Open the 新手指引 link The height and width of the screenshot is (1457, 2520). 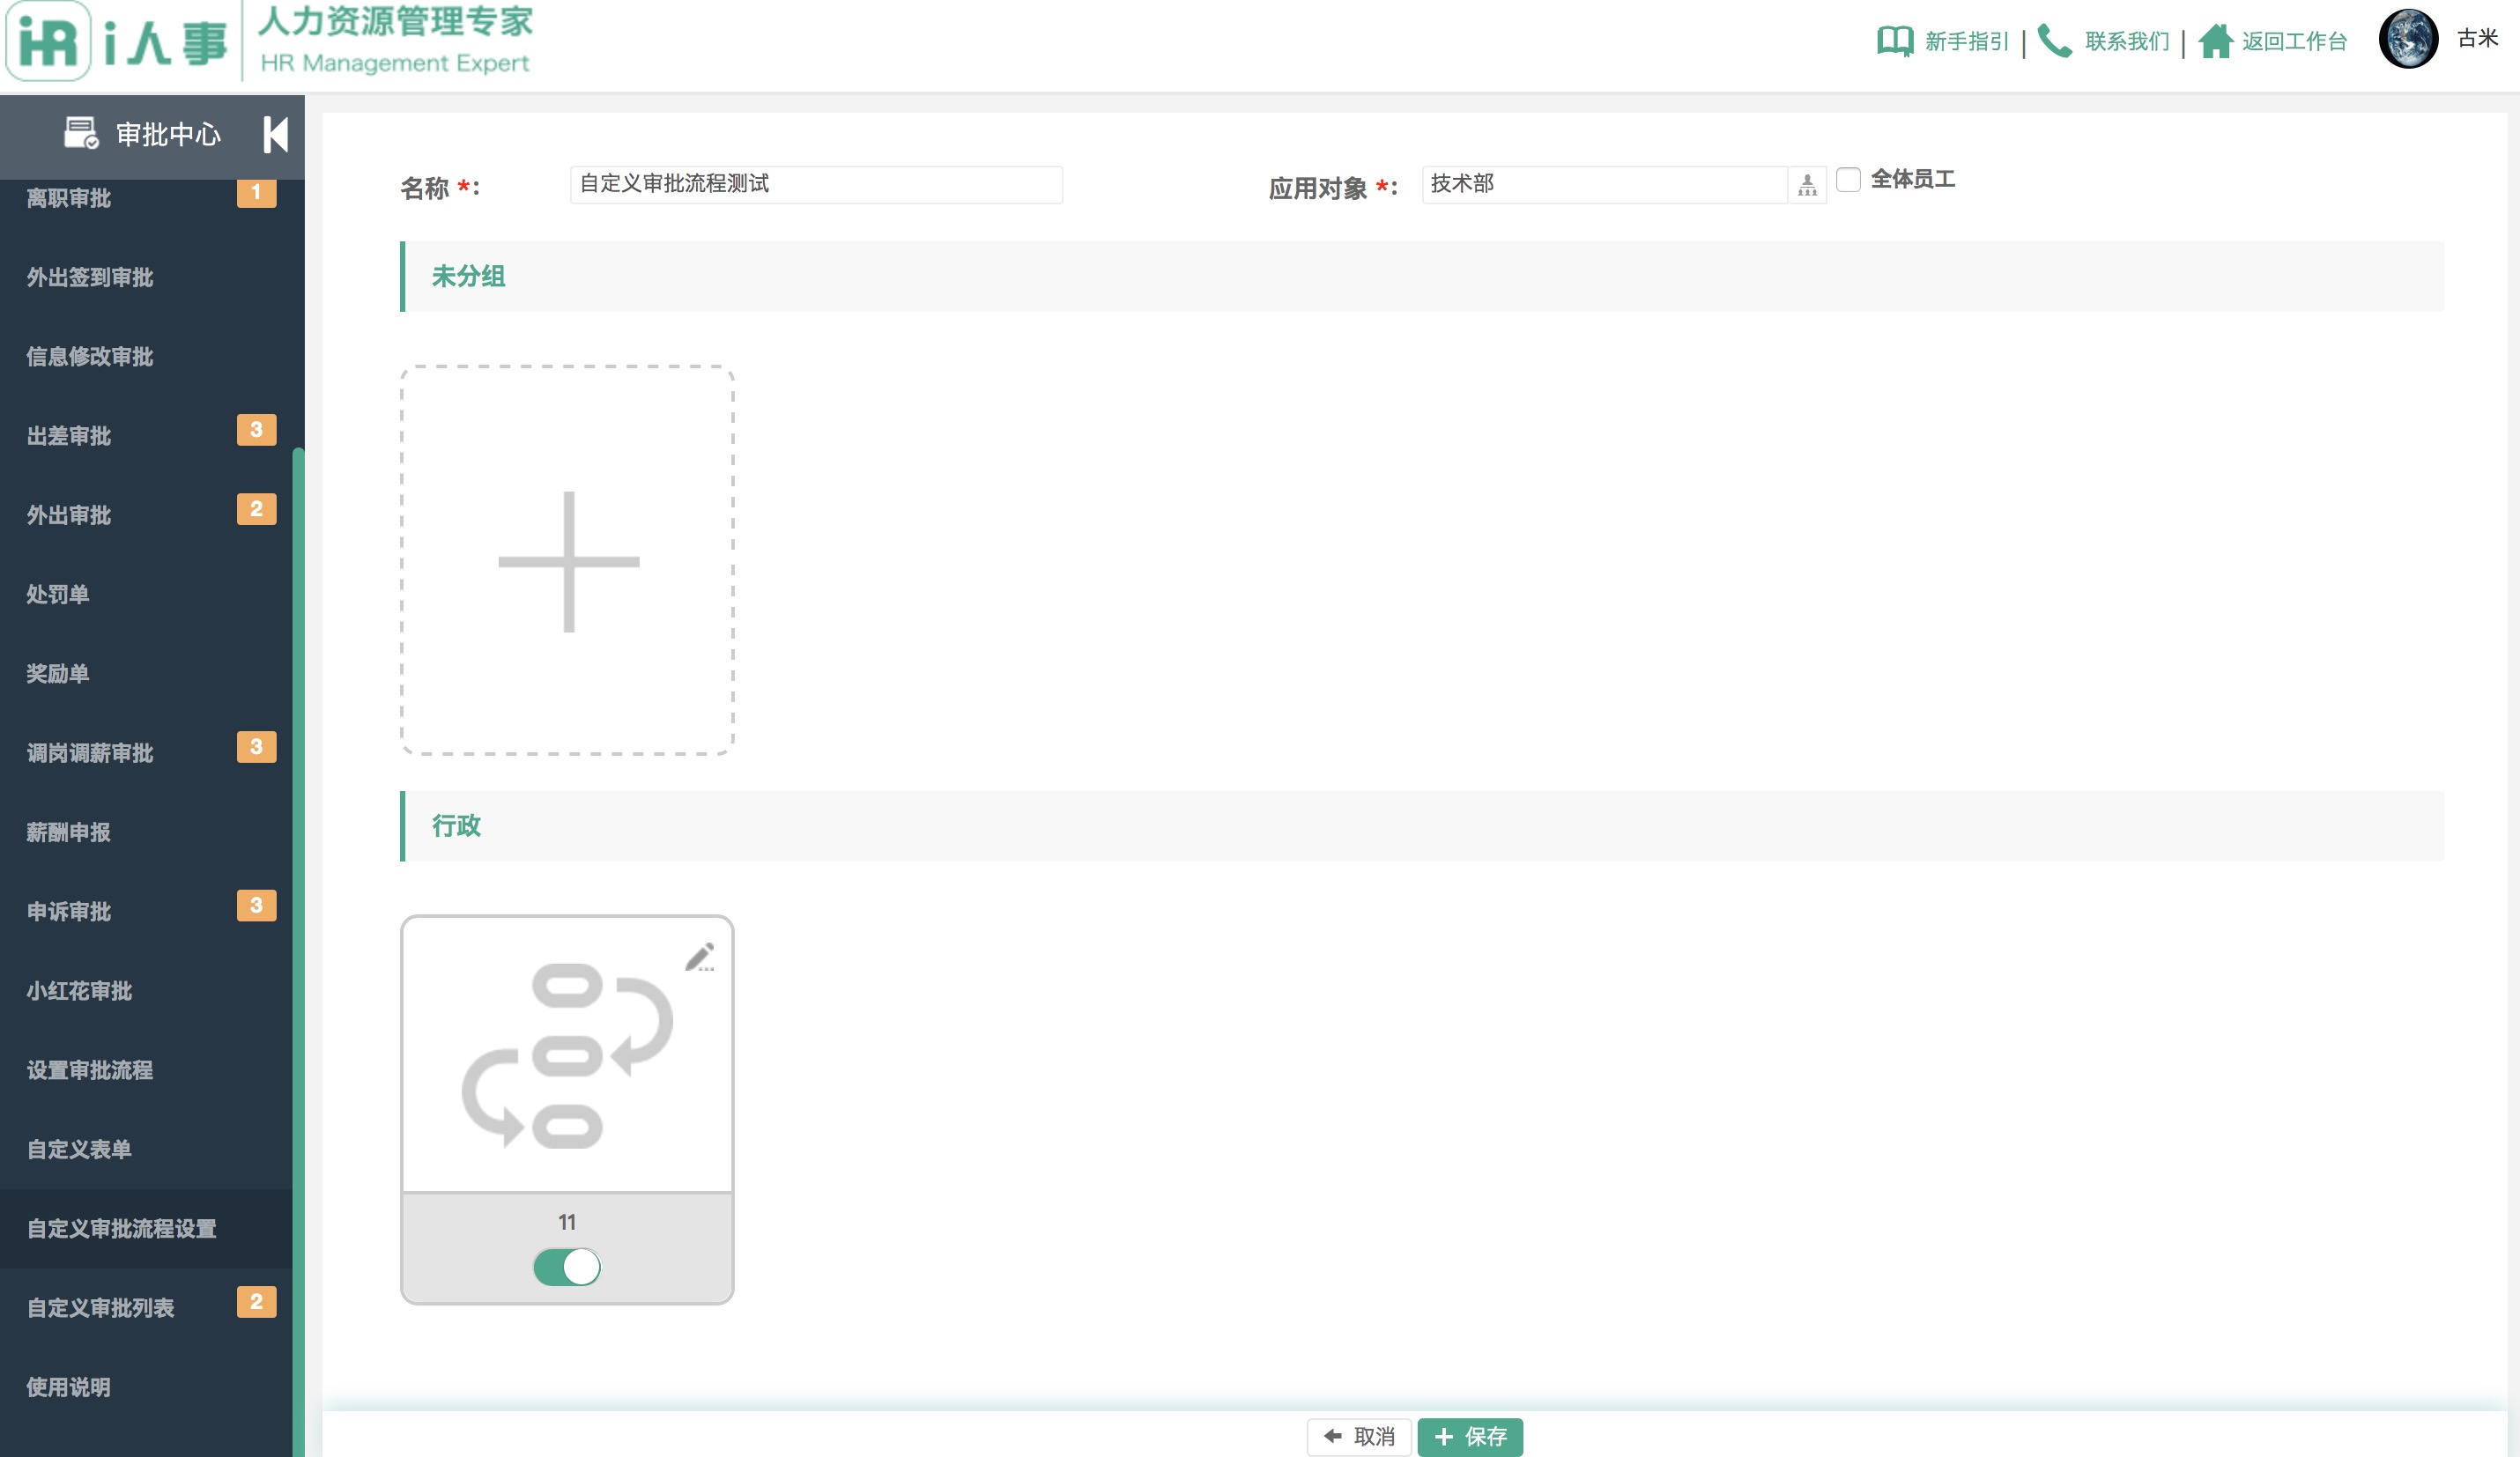(x=1966, y=41)
